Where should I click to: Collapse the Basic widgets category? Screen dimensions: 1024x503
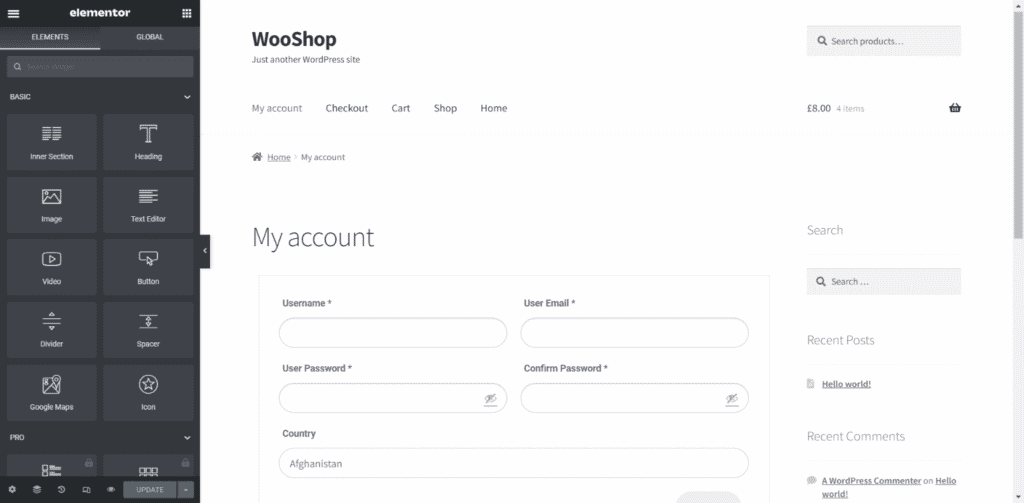(187, 97)
